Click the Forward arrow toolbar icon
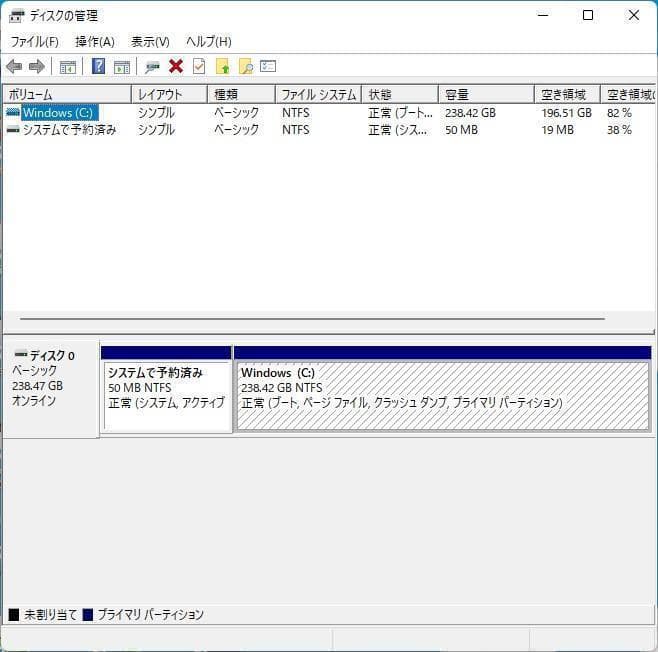658x652 pixels. pos(37,66)
